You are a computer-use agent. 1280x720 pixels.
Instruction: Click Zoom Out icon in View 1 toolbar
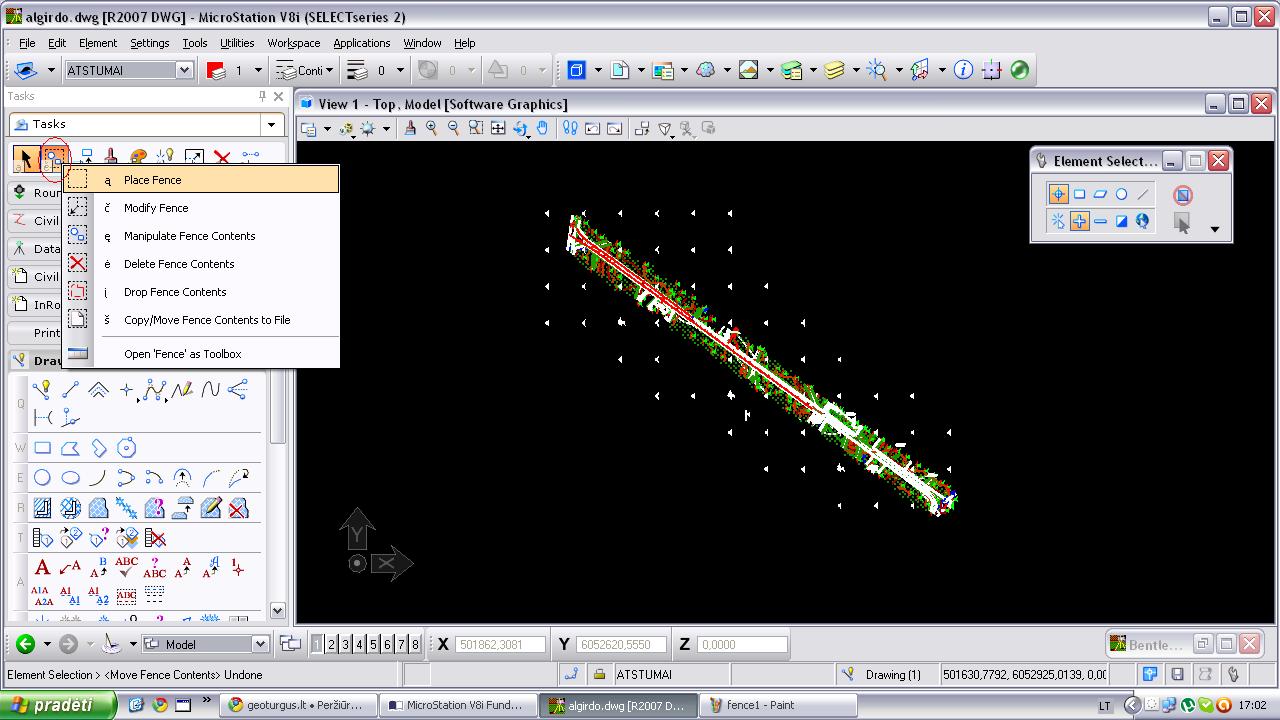[454, 128]
